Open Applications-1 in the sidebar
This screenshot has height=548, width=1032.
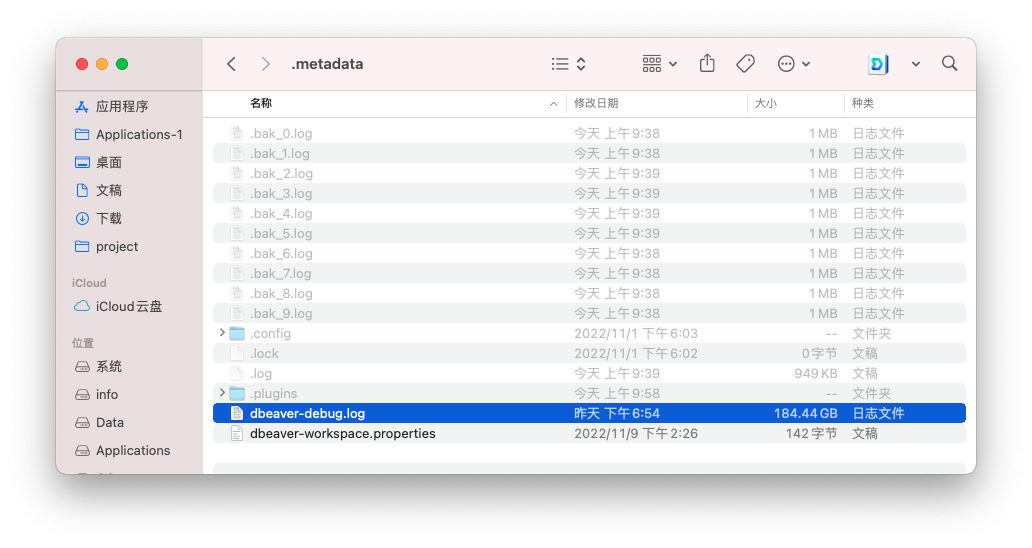pos(130,134)
